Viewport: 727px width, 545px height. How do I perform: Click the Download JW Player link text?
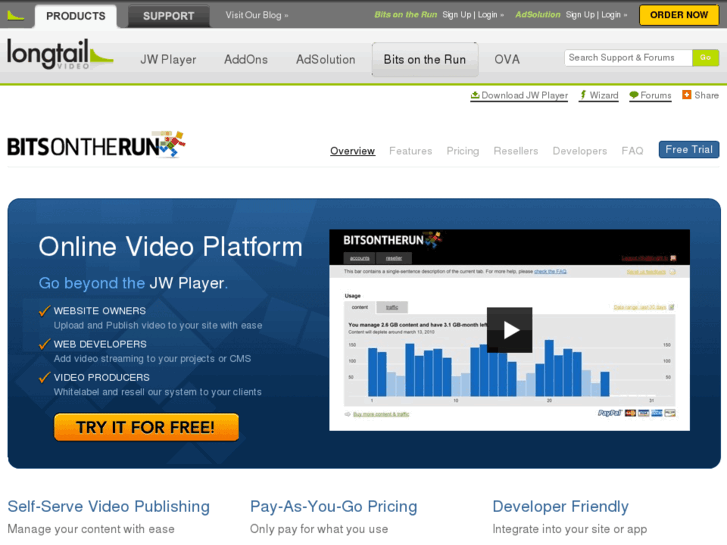(524, 96)
